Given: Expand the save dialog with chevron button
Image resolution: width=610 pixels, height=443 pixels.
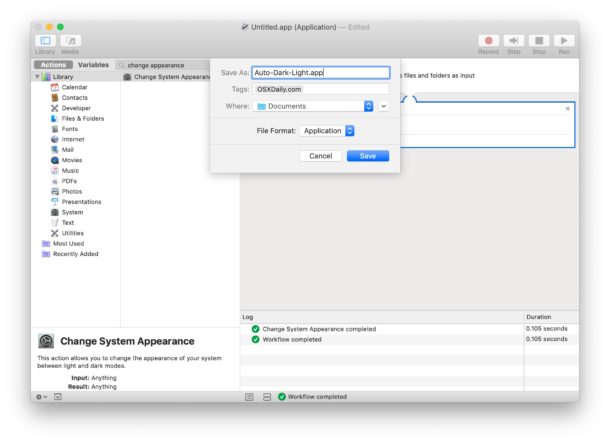Looking at the screenshot, I should pyautogui.click(x=383, y=106).
